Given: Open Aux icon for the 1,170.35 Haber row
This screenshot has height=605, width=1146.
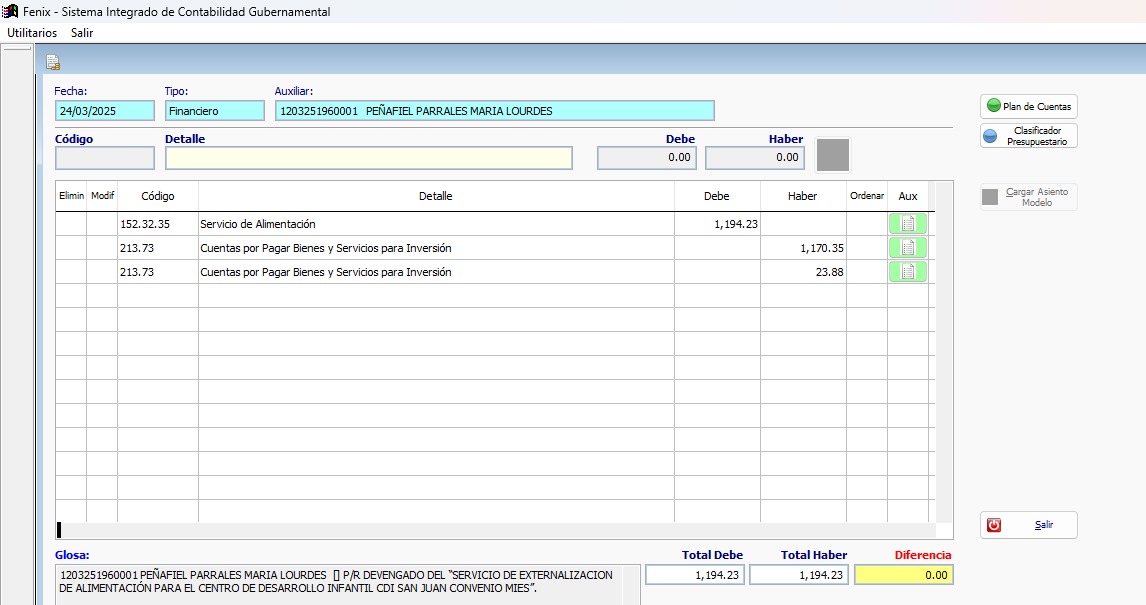Looking at the screenshot, I should [x=907, y=248].
